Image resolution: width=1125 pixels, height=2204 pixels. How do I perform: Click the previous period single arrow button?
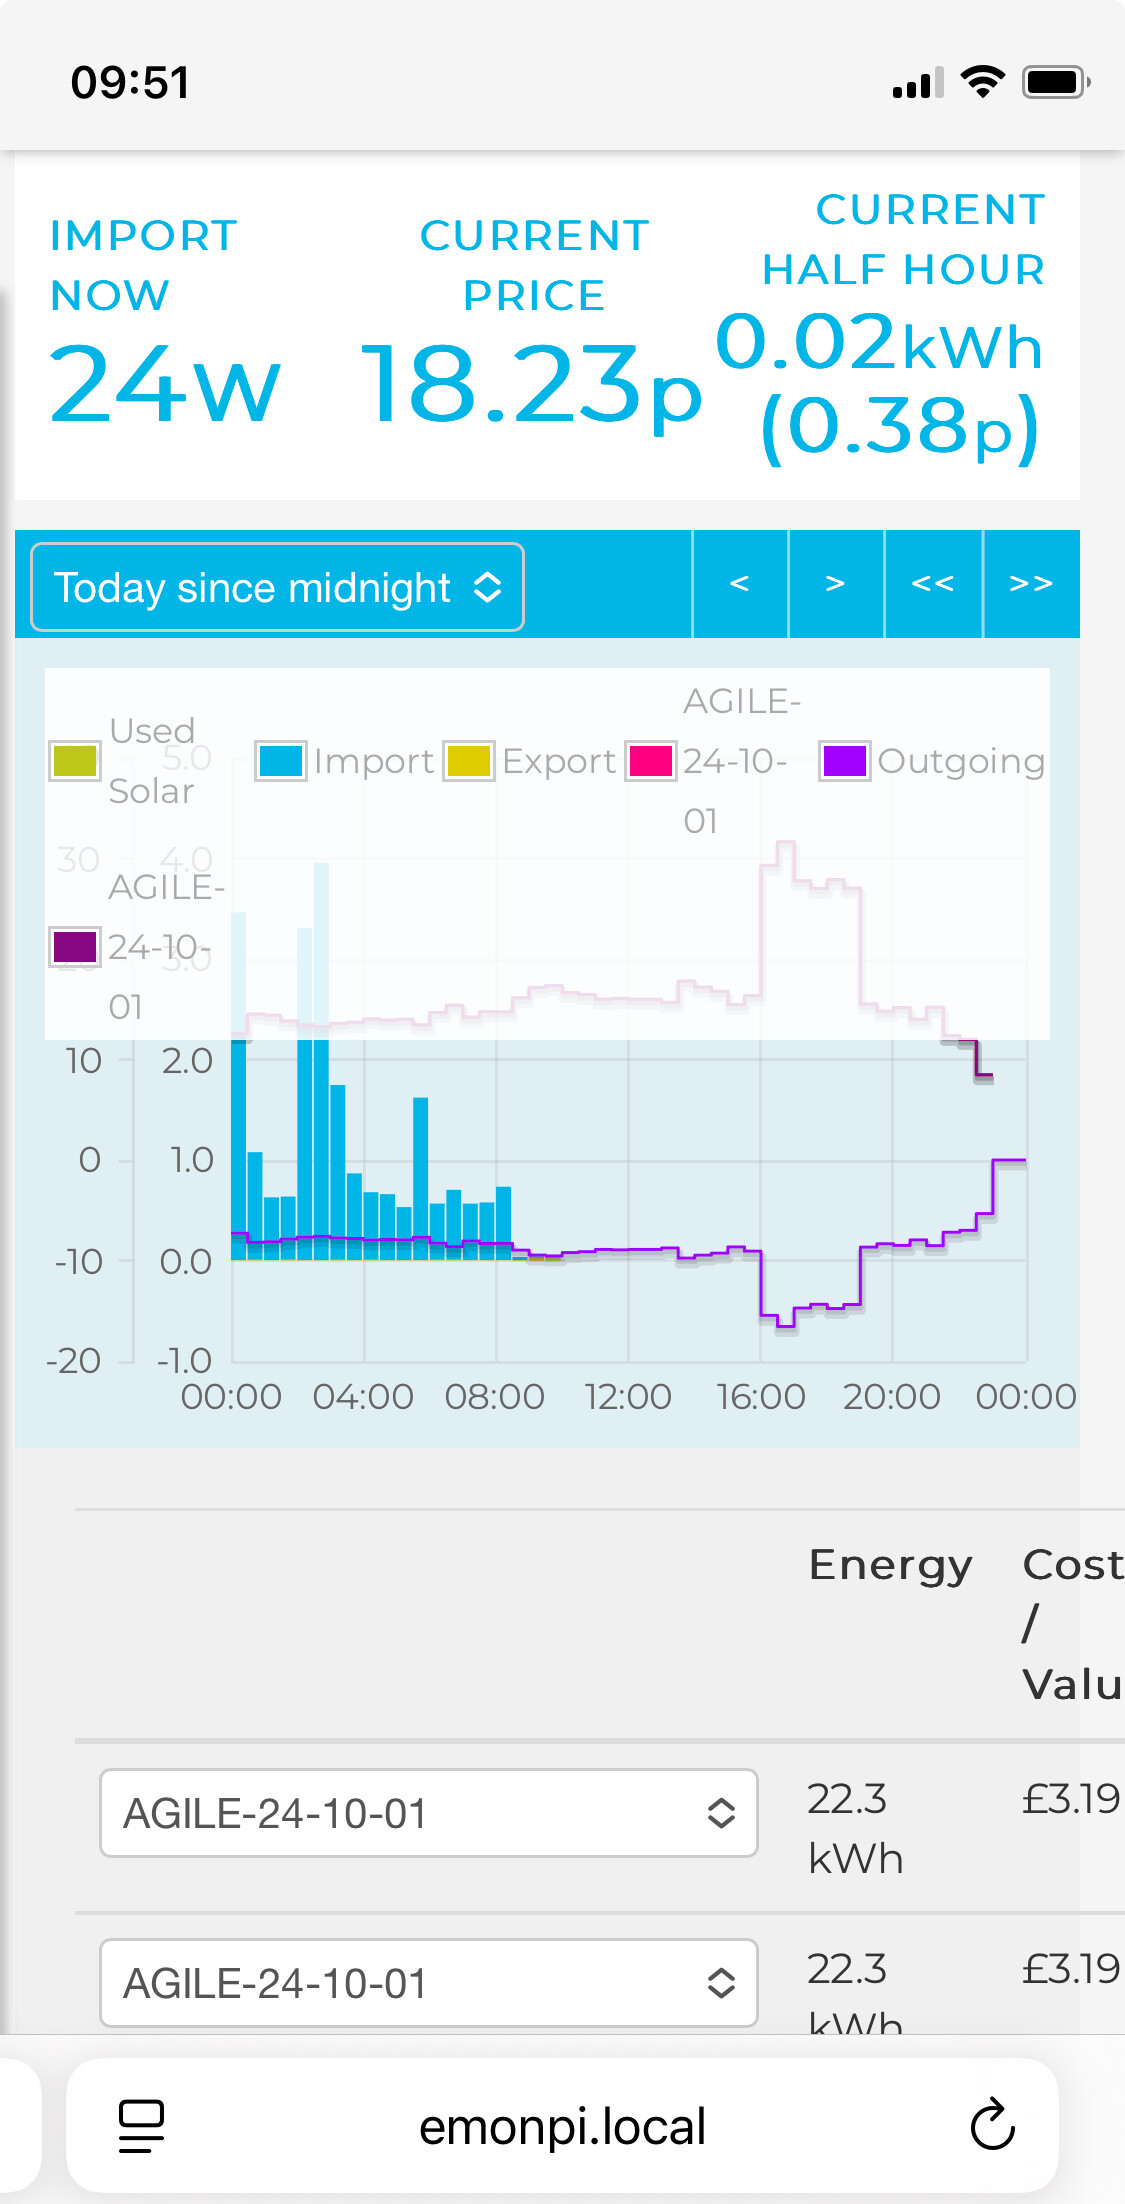[740, 584]
